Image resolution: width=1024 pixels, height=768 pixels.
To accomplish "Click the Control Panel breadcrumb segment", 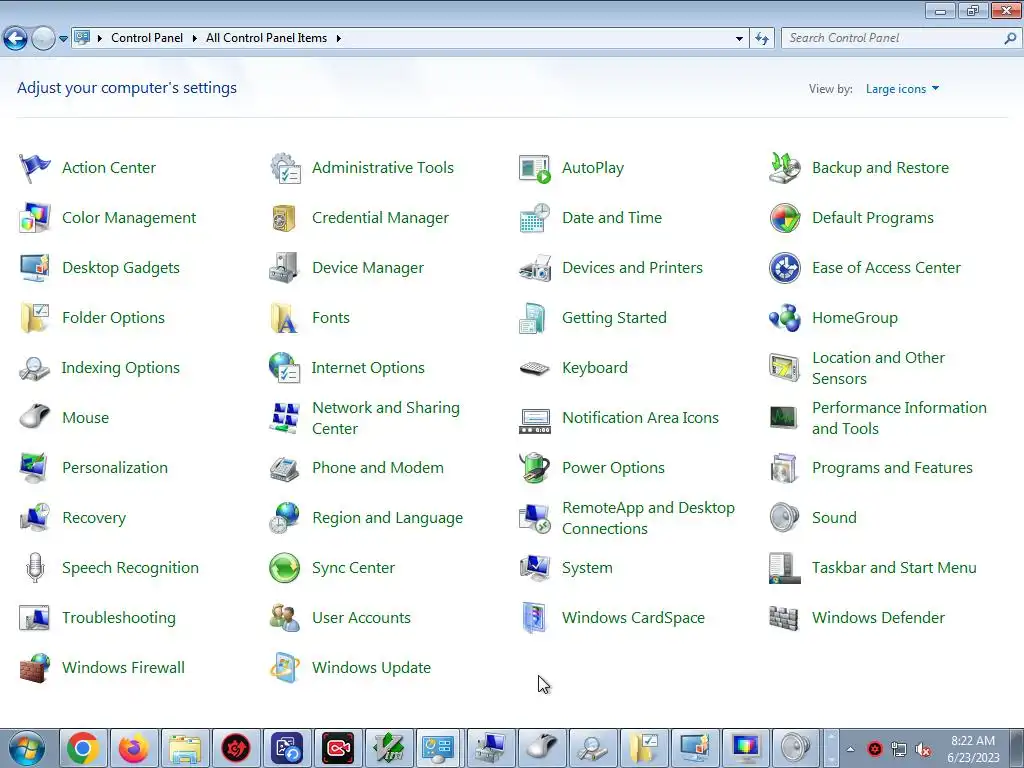I will tap(147, 38).
